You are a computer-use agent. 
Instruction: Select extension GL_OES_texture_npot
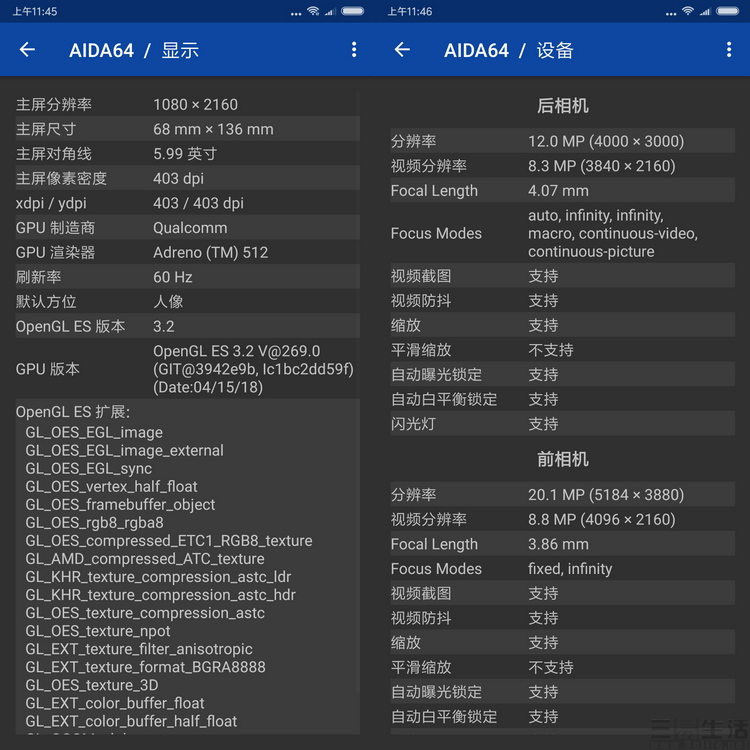98,631
